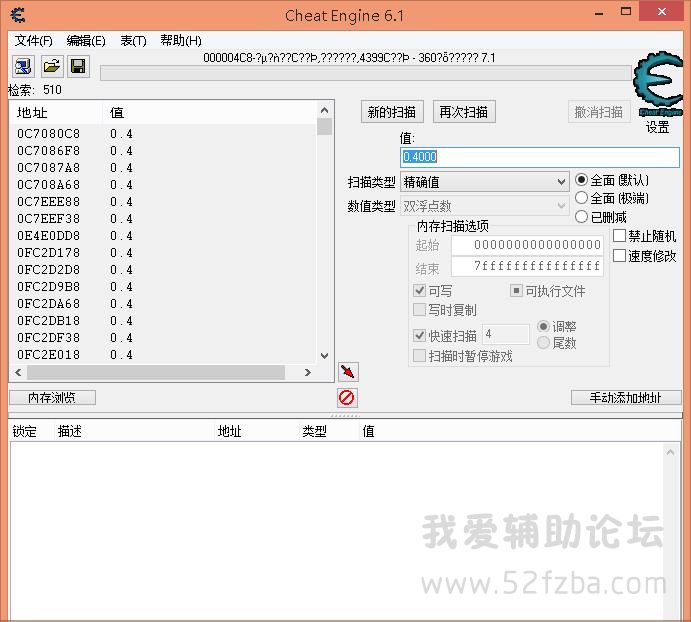691x622 pixels.
Task: Click the 值 input field containing 0.4000
Action: 538,157
